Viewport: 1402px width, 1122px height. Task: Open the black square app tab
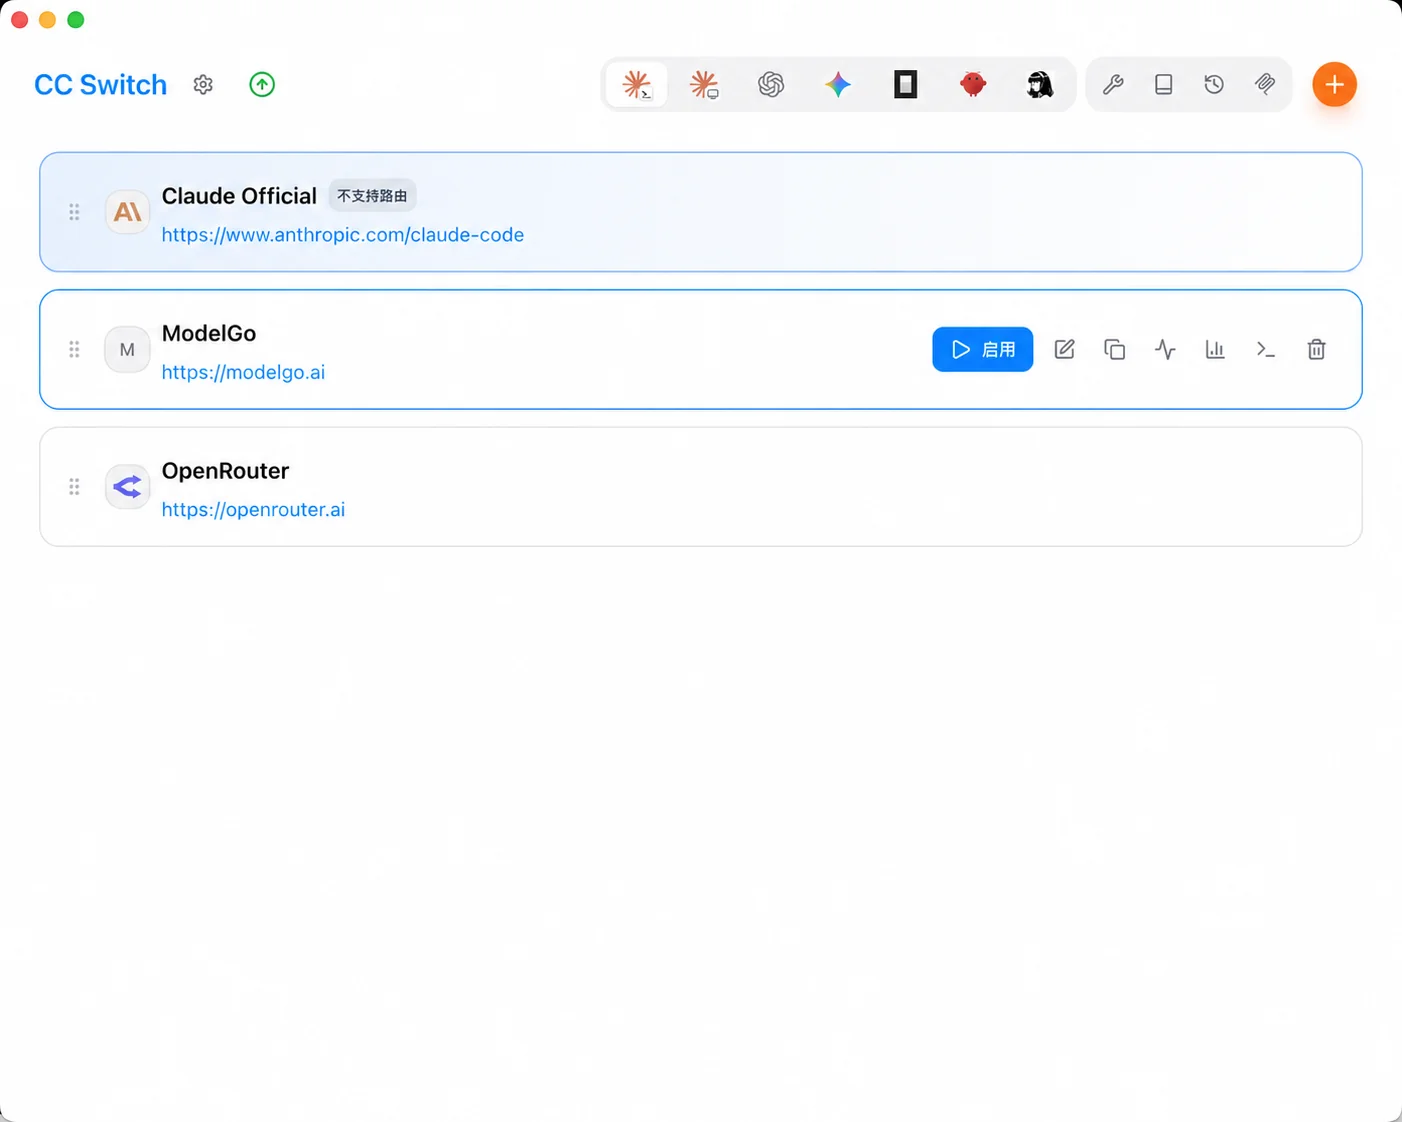905,85
